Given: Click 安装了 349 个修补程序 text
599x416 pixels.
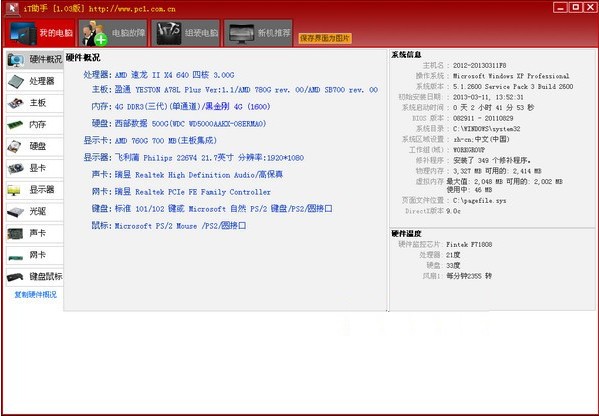Looking at the screenshot, I should pyautogui.click(x=492, y=160).
